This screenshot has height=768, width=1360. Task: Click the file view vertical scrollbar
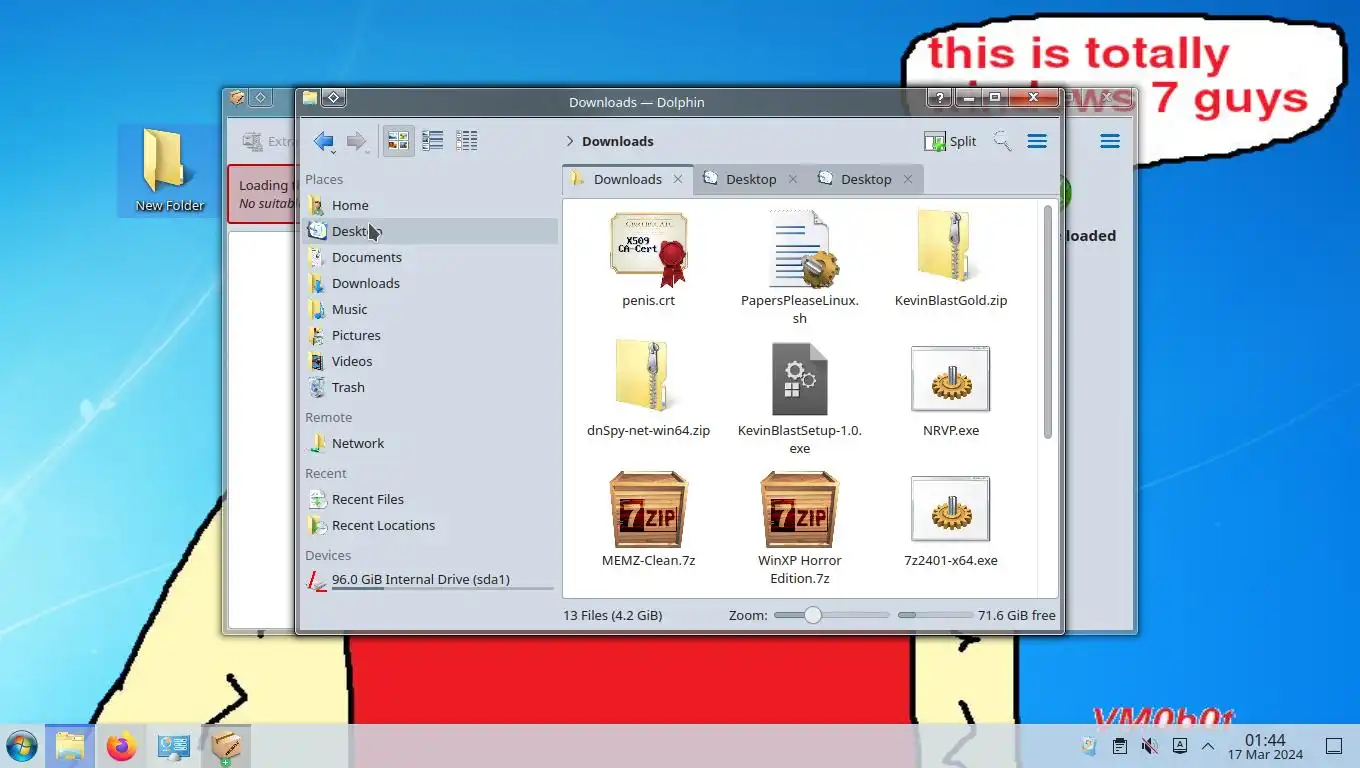pos(1048,322)
